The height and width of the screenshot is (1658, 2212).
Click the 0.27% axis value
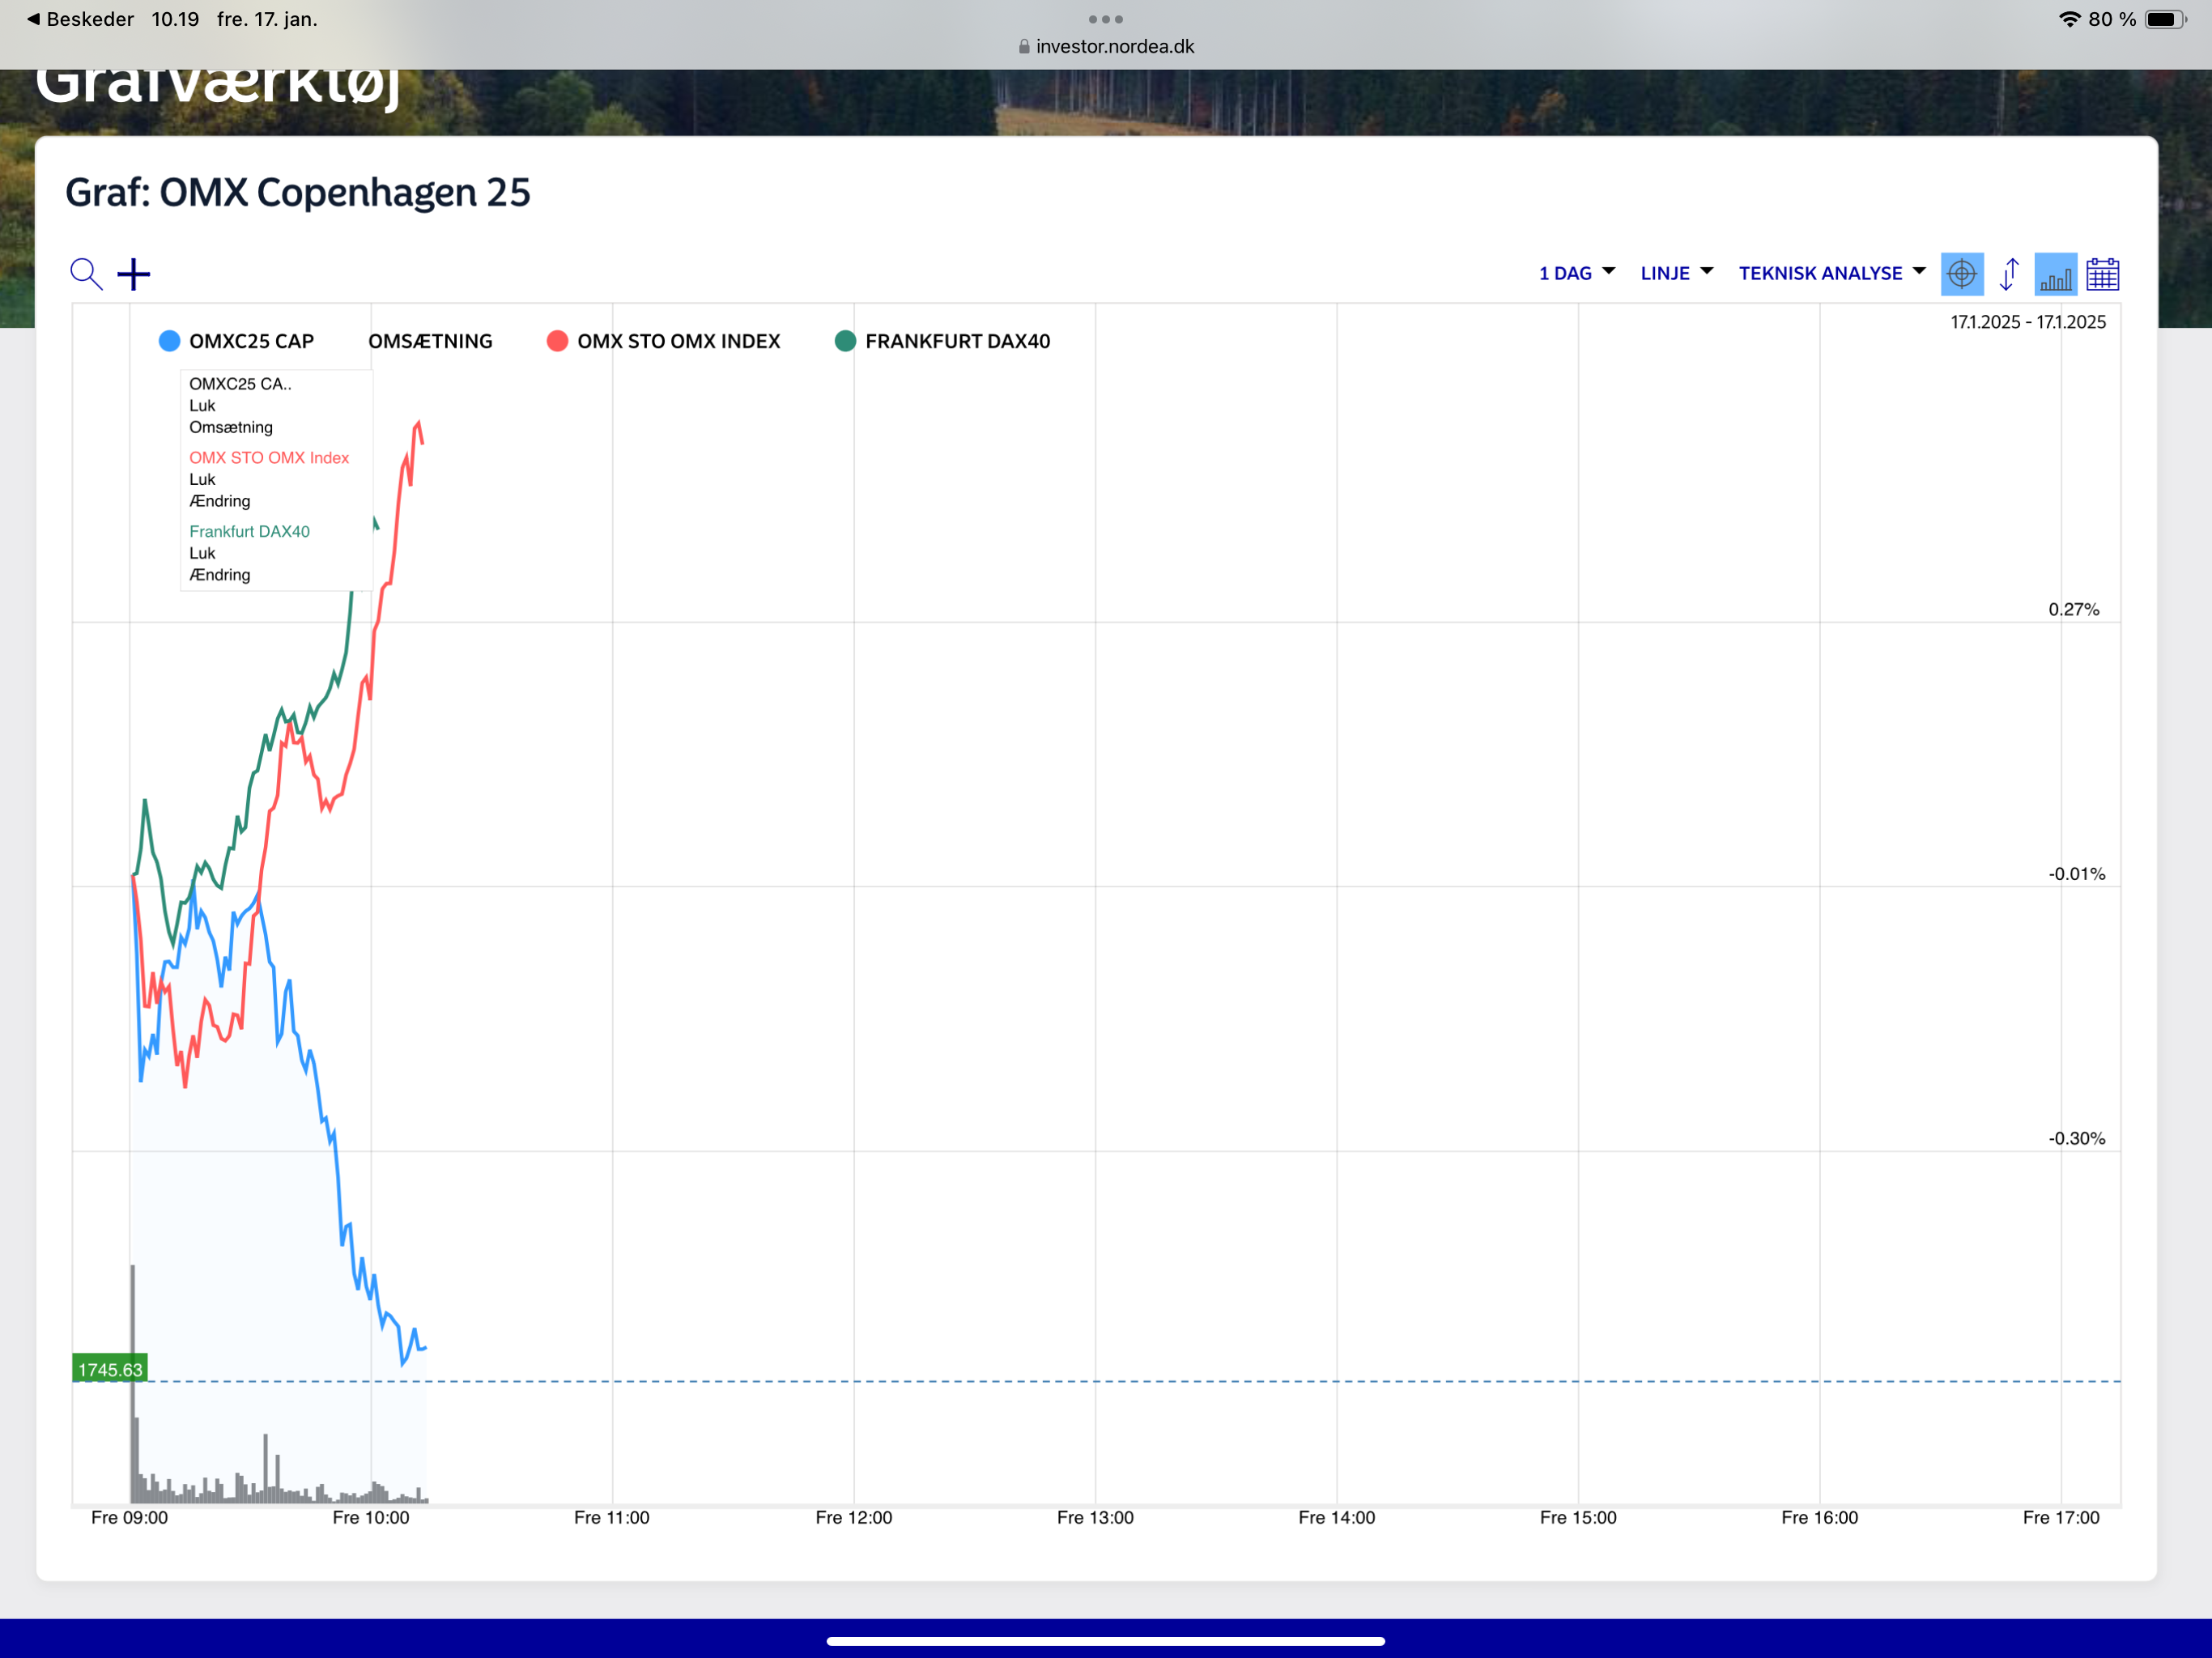click(2074, 609)
